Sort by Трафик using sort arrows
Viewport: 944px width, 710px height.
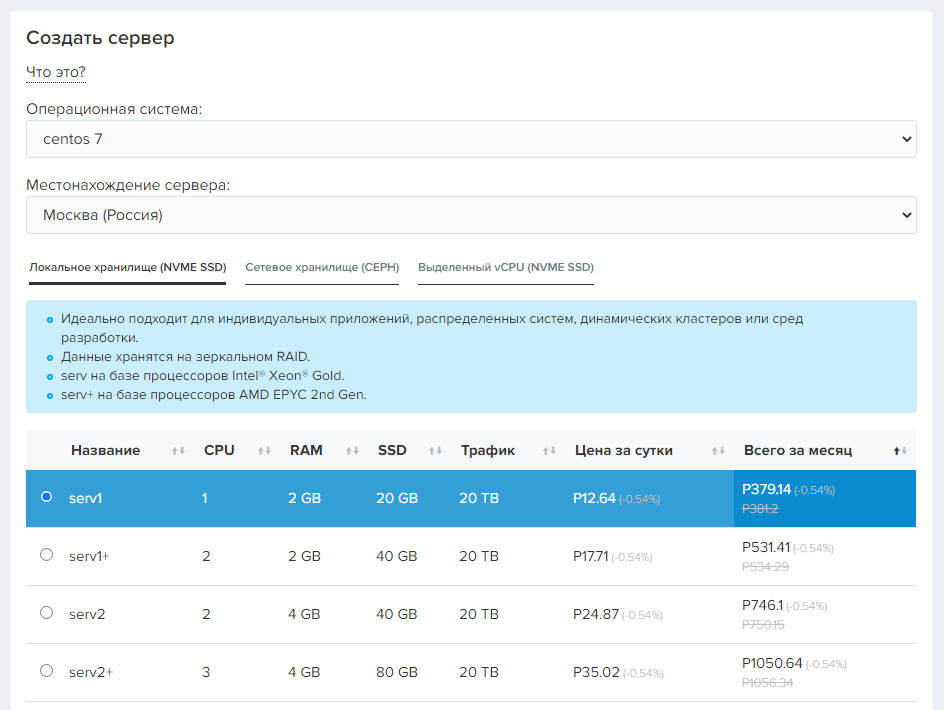point(548,451)
